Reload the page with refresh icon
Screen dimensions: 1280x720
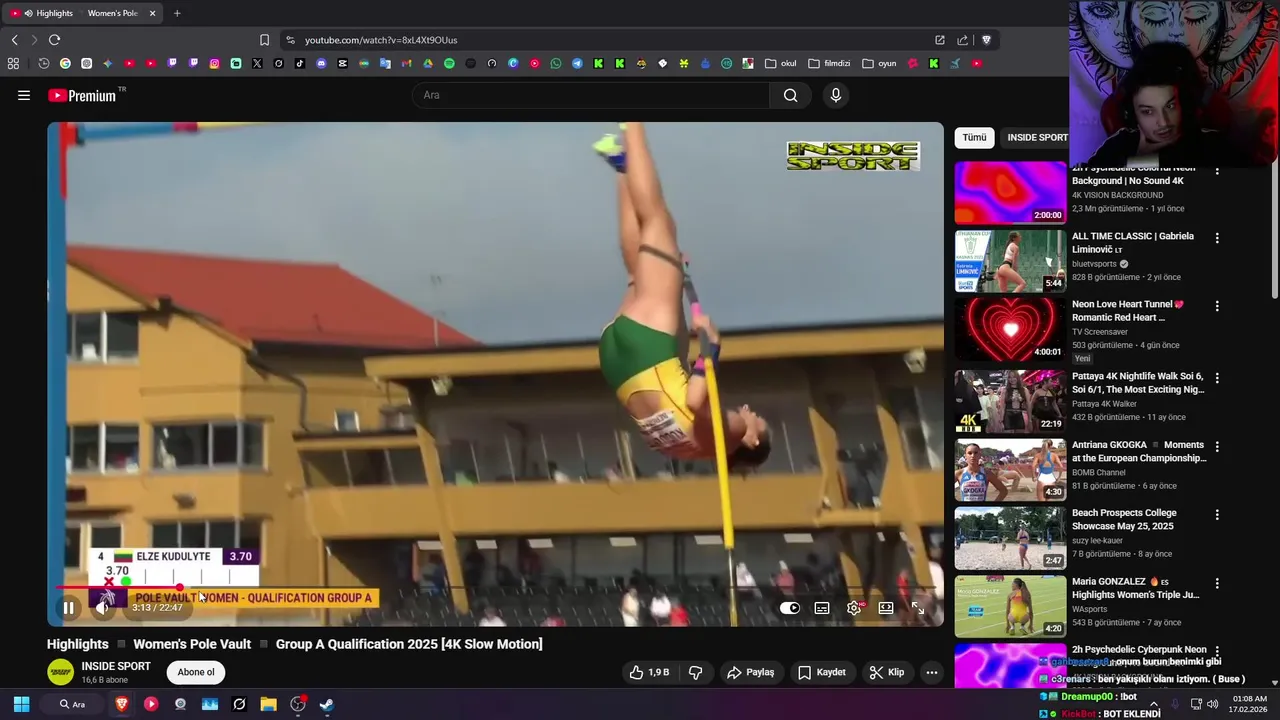[x=54, y=40]
